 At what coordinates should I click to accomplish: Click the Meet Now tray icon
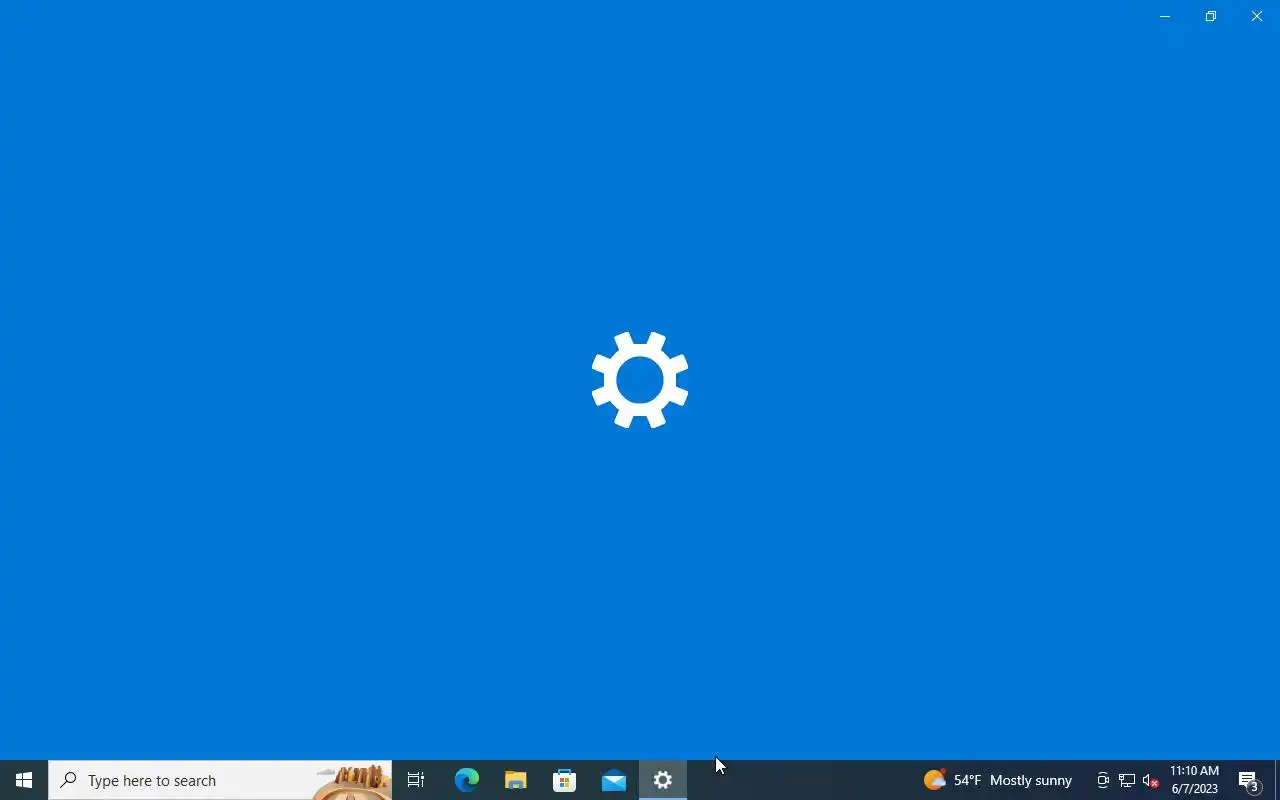1102,780
